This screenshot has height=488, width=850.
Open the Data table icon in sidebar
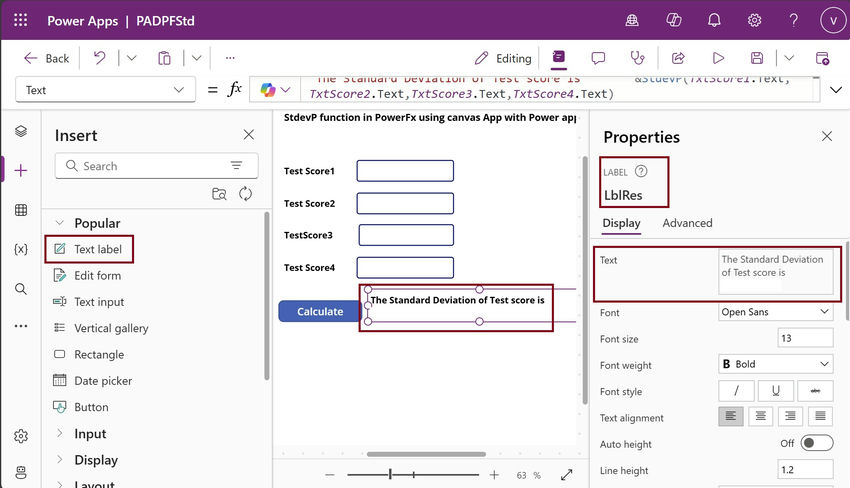(x=21, y=210)
